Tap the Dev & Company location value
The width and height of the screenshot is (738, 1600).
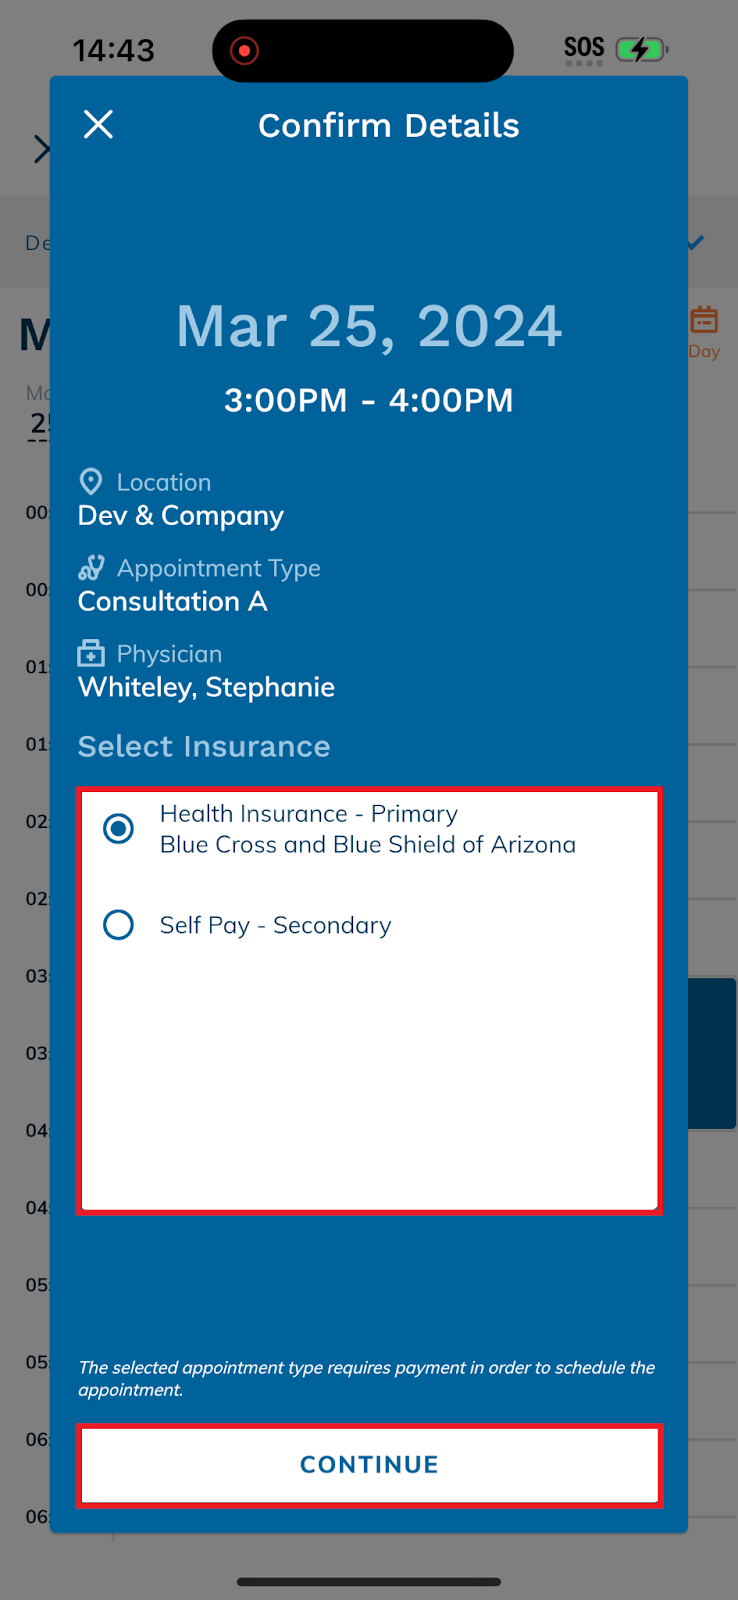181,516
